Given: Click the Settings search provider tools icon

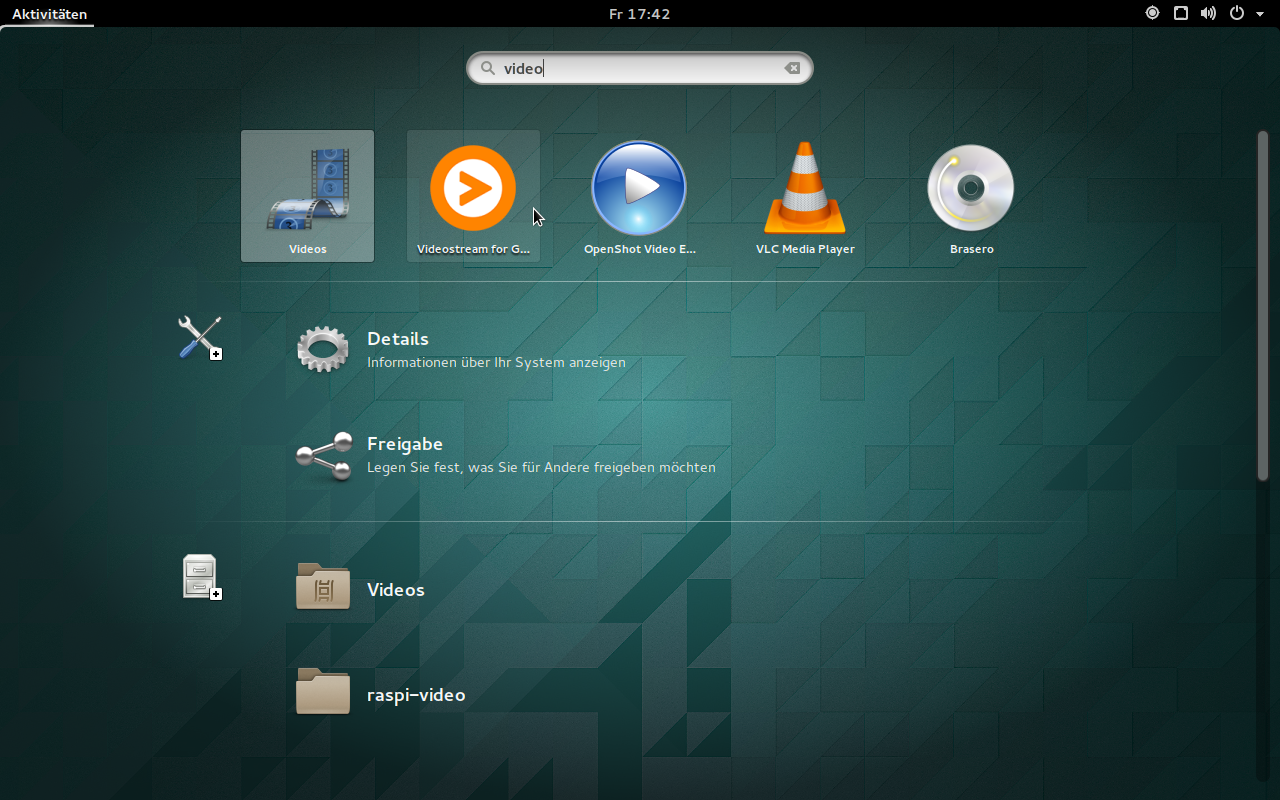Looking at the screenshot, I should click(200, 337).
